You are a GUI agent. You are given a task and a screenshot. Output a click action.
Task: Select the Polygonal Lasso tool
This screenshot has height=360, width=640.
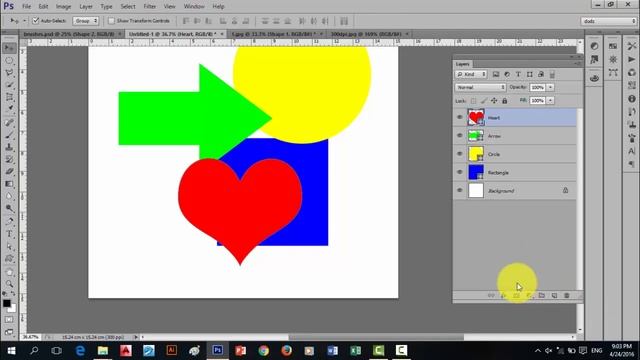click(x=9, y=73)
